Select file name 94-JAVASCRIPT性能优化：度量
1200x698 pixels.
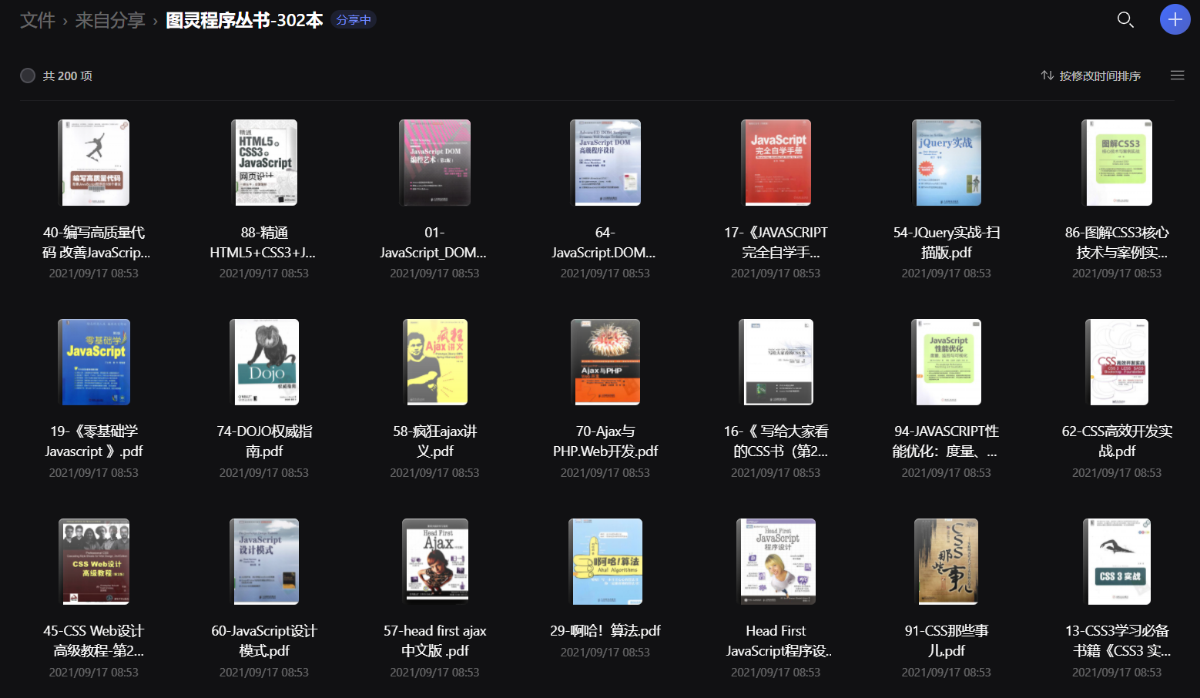coord(947,441)
